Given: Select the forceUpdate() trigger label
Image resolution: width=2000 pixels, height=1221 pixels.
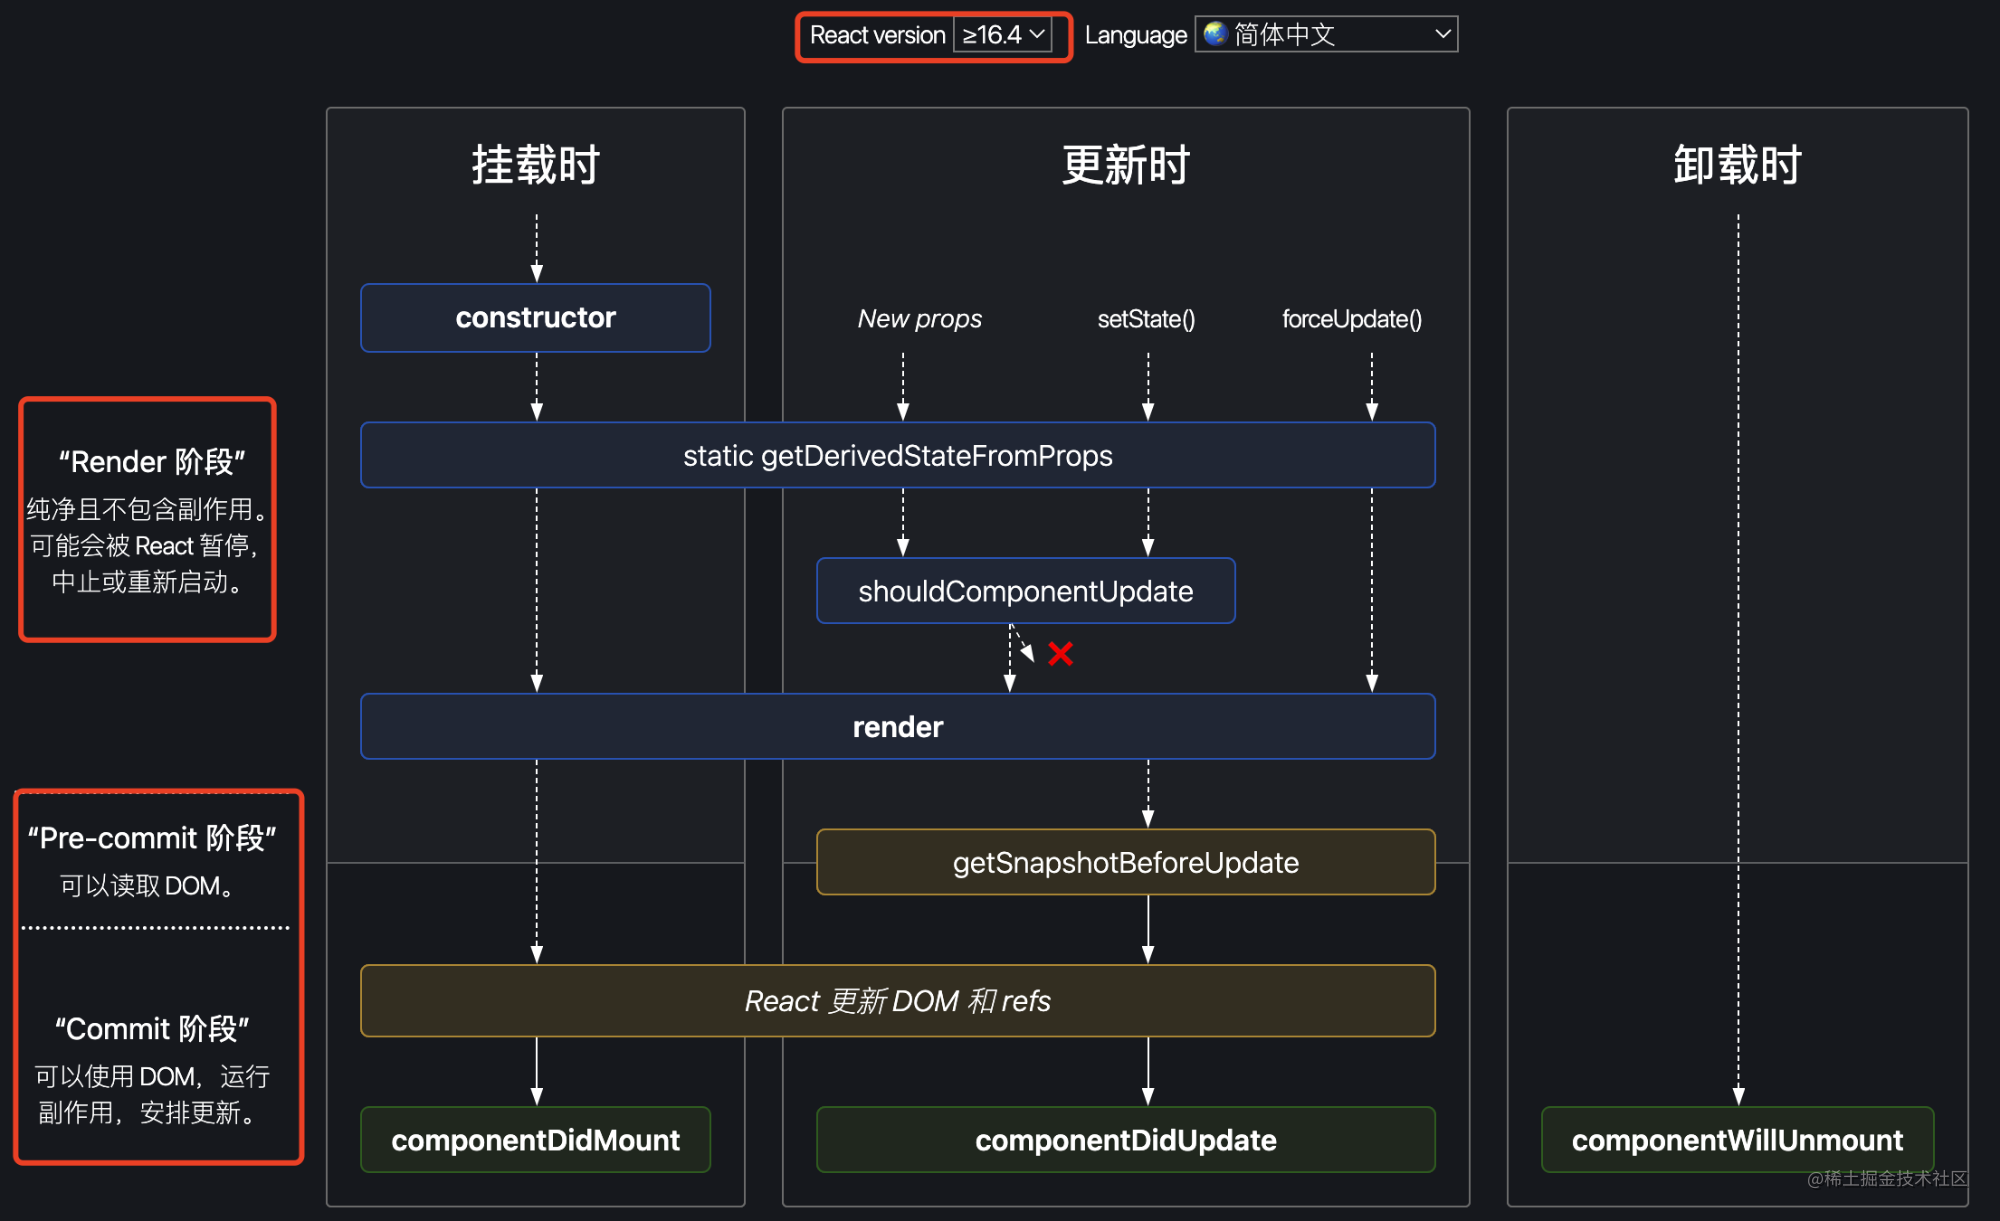Looking at the screenshot, I should coord(1351,318).
